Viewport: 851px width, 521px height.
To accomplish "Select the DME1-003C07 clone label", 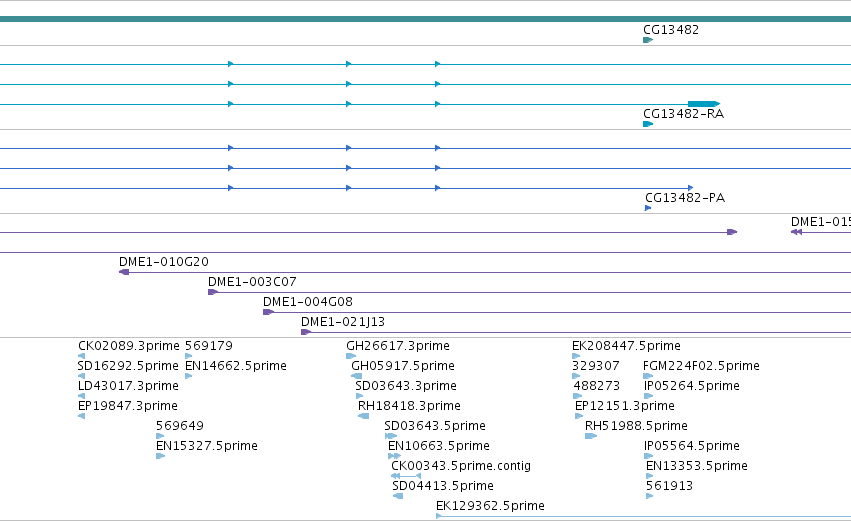I will [x=252, y=282].
